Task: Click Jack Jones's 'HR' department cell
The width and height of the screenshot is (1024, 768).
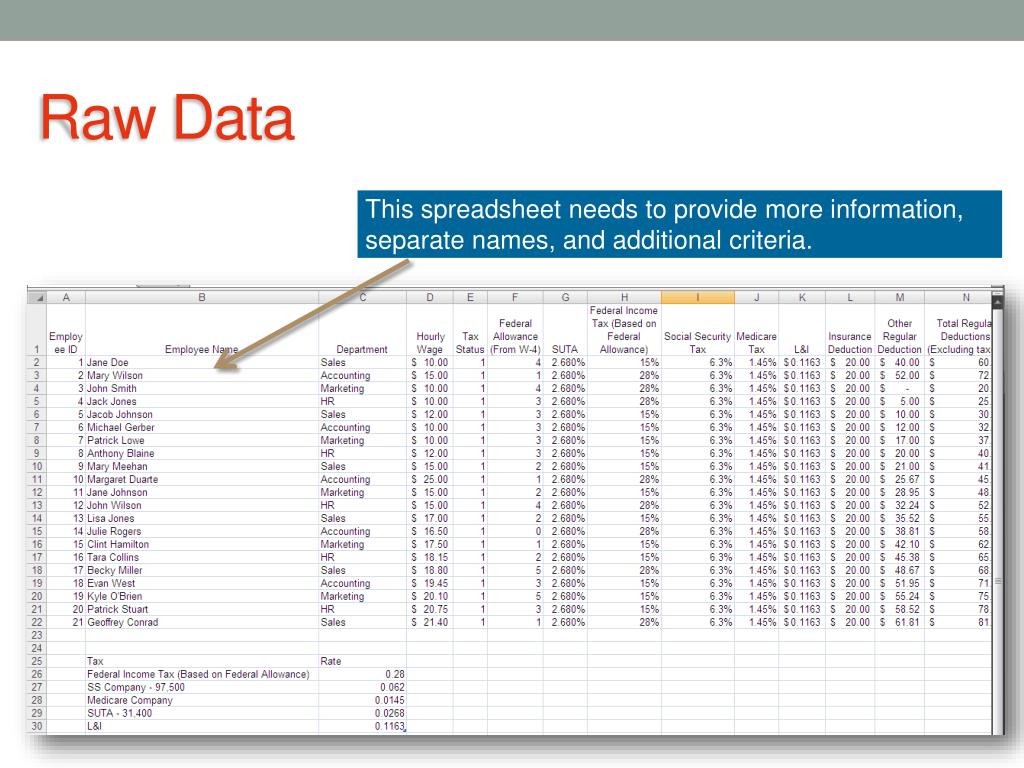Action: click(362, 402)
